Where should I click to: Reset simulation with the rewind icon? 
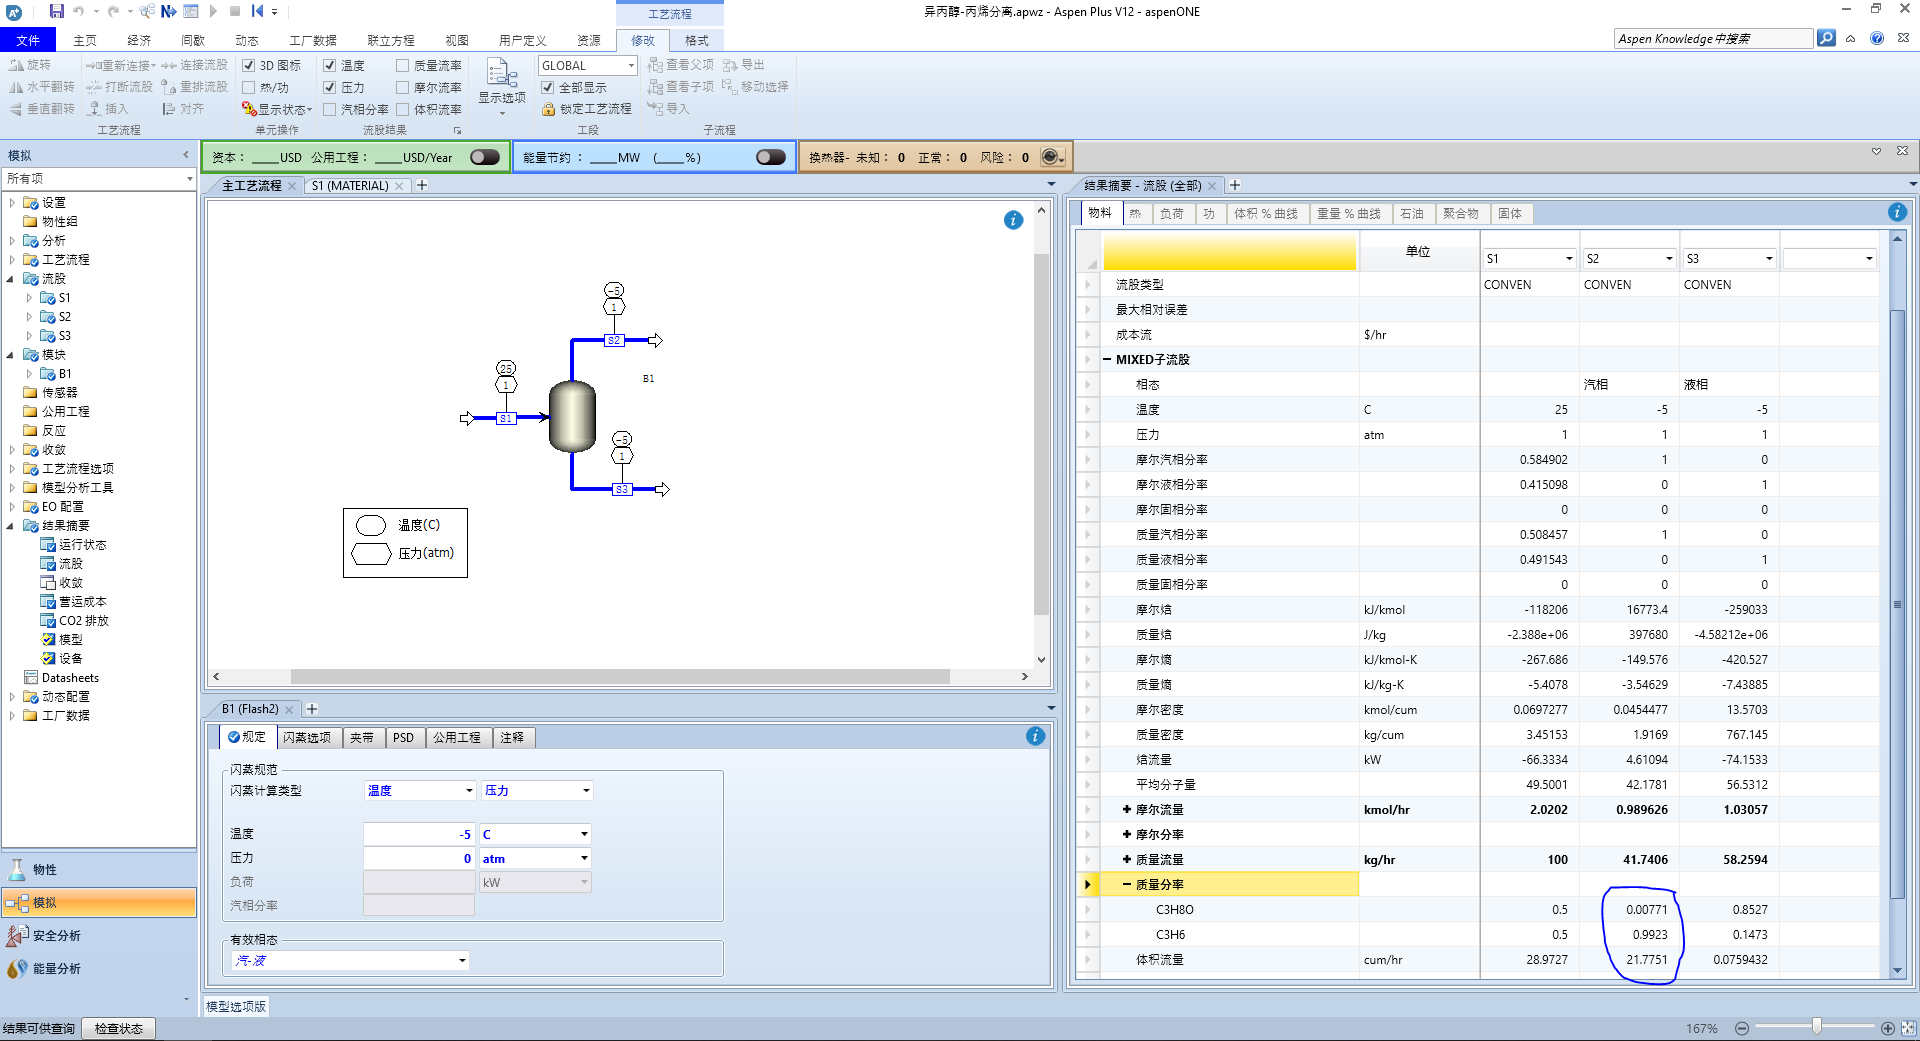(257, 11)
